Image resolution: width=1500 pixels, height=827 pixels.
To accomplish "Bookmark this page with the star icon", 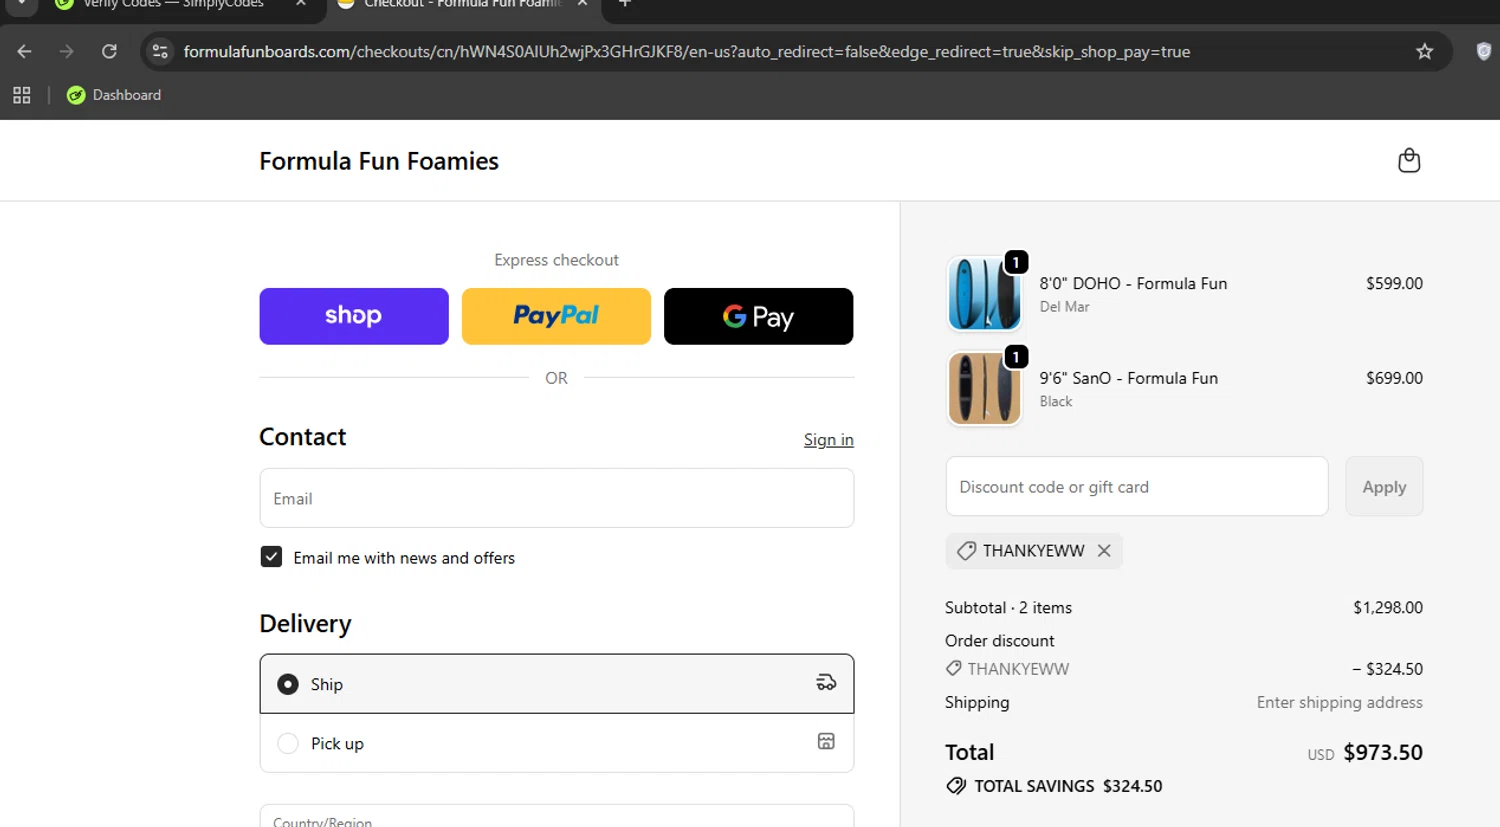I will [x=1424, y=51].
